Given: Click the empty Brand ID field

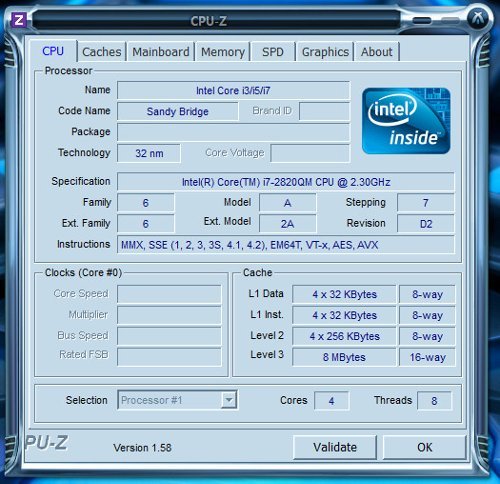Looking at the screenshot, I should 324,111.
